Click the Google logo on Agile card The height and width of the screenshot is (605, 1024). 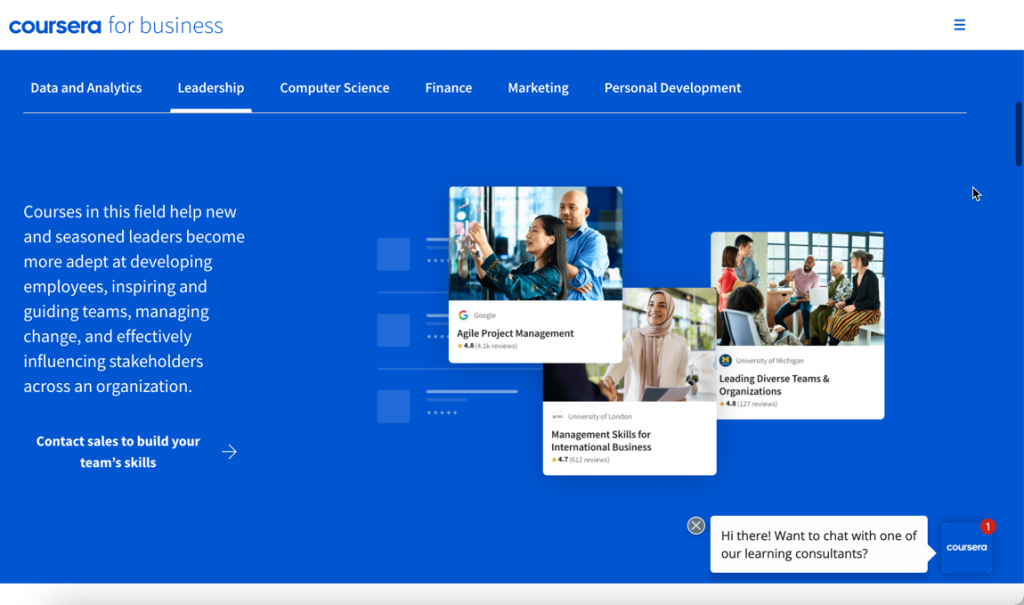(463, 315)
